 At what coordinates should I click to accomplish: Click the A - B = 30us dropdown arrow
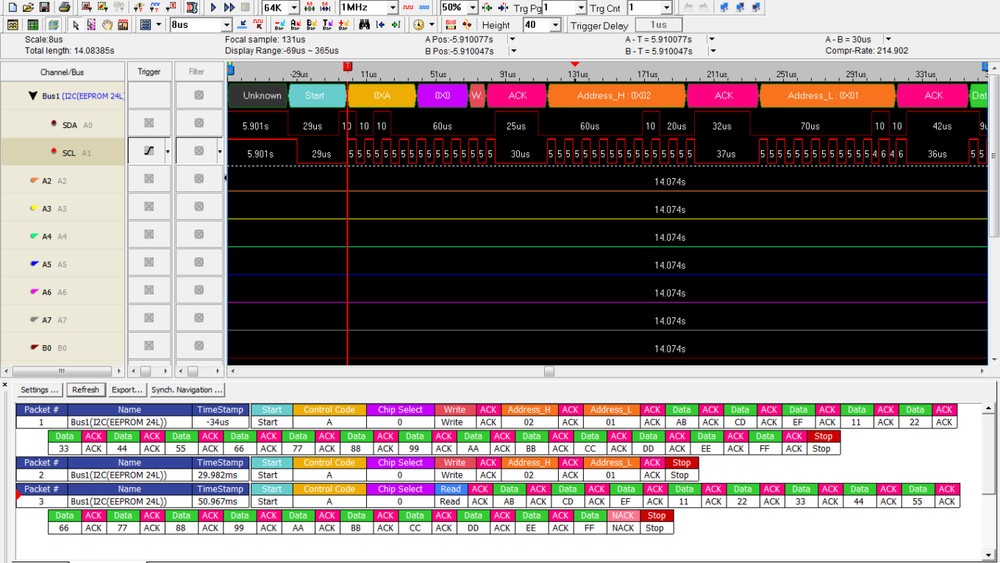coord(888,40)
